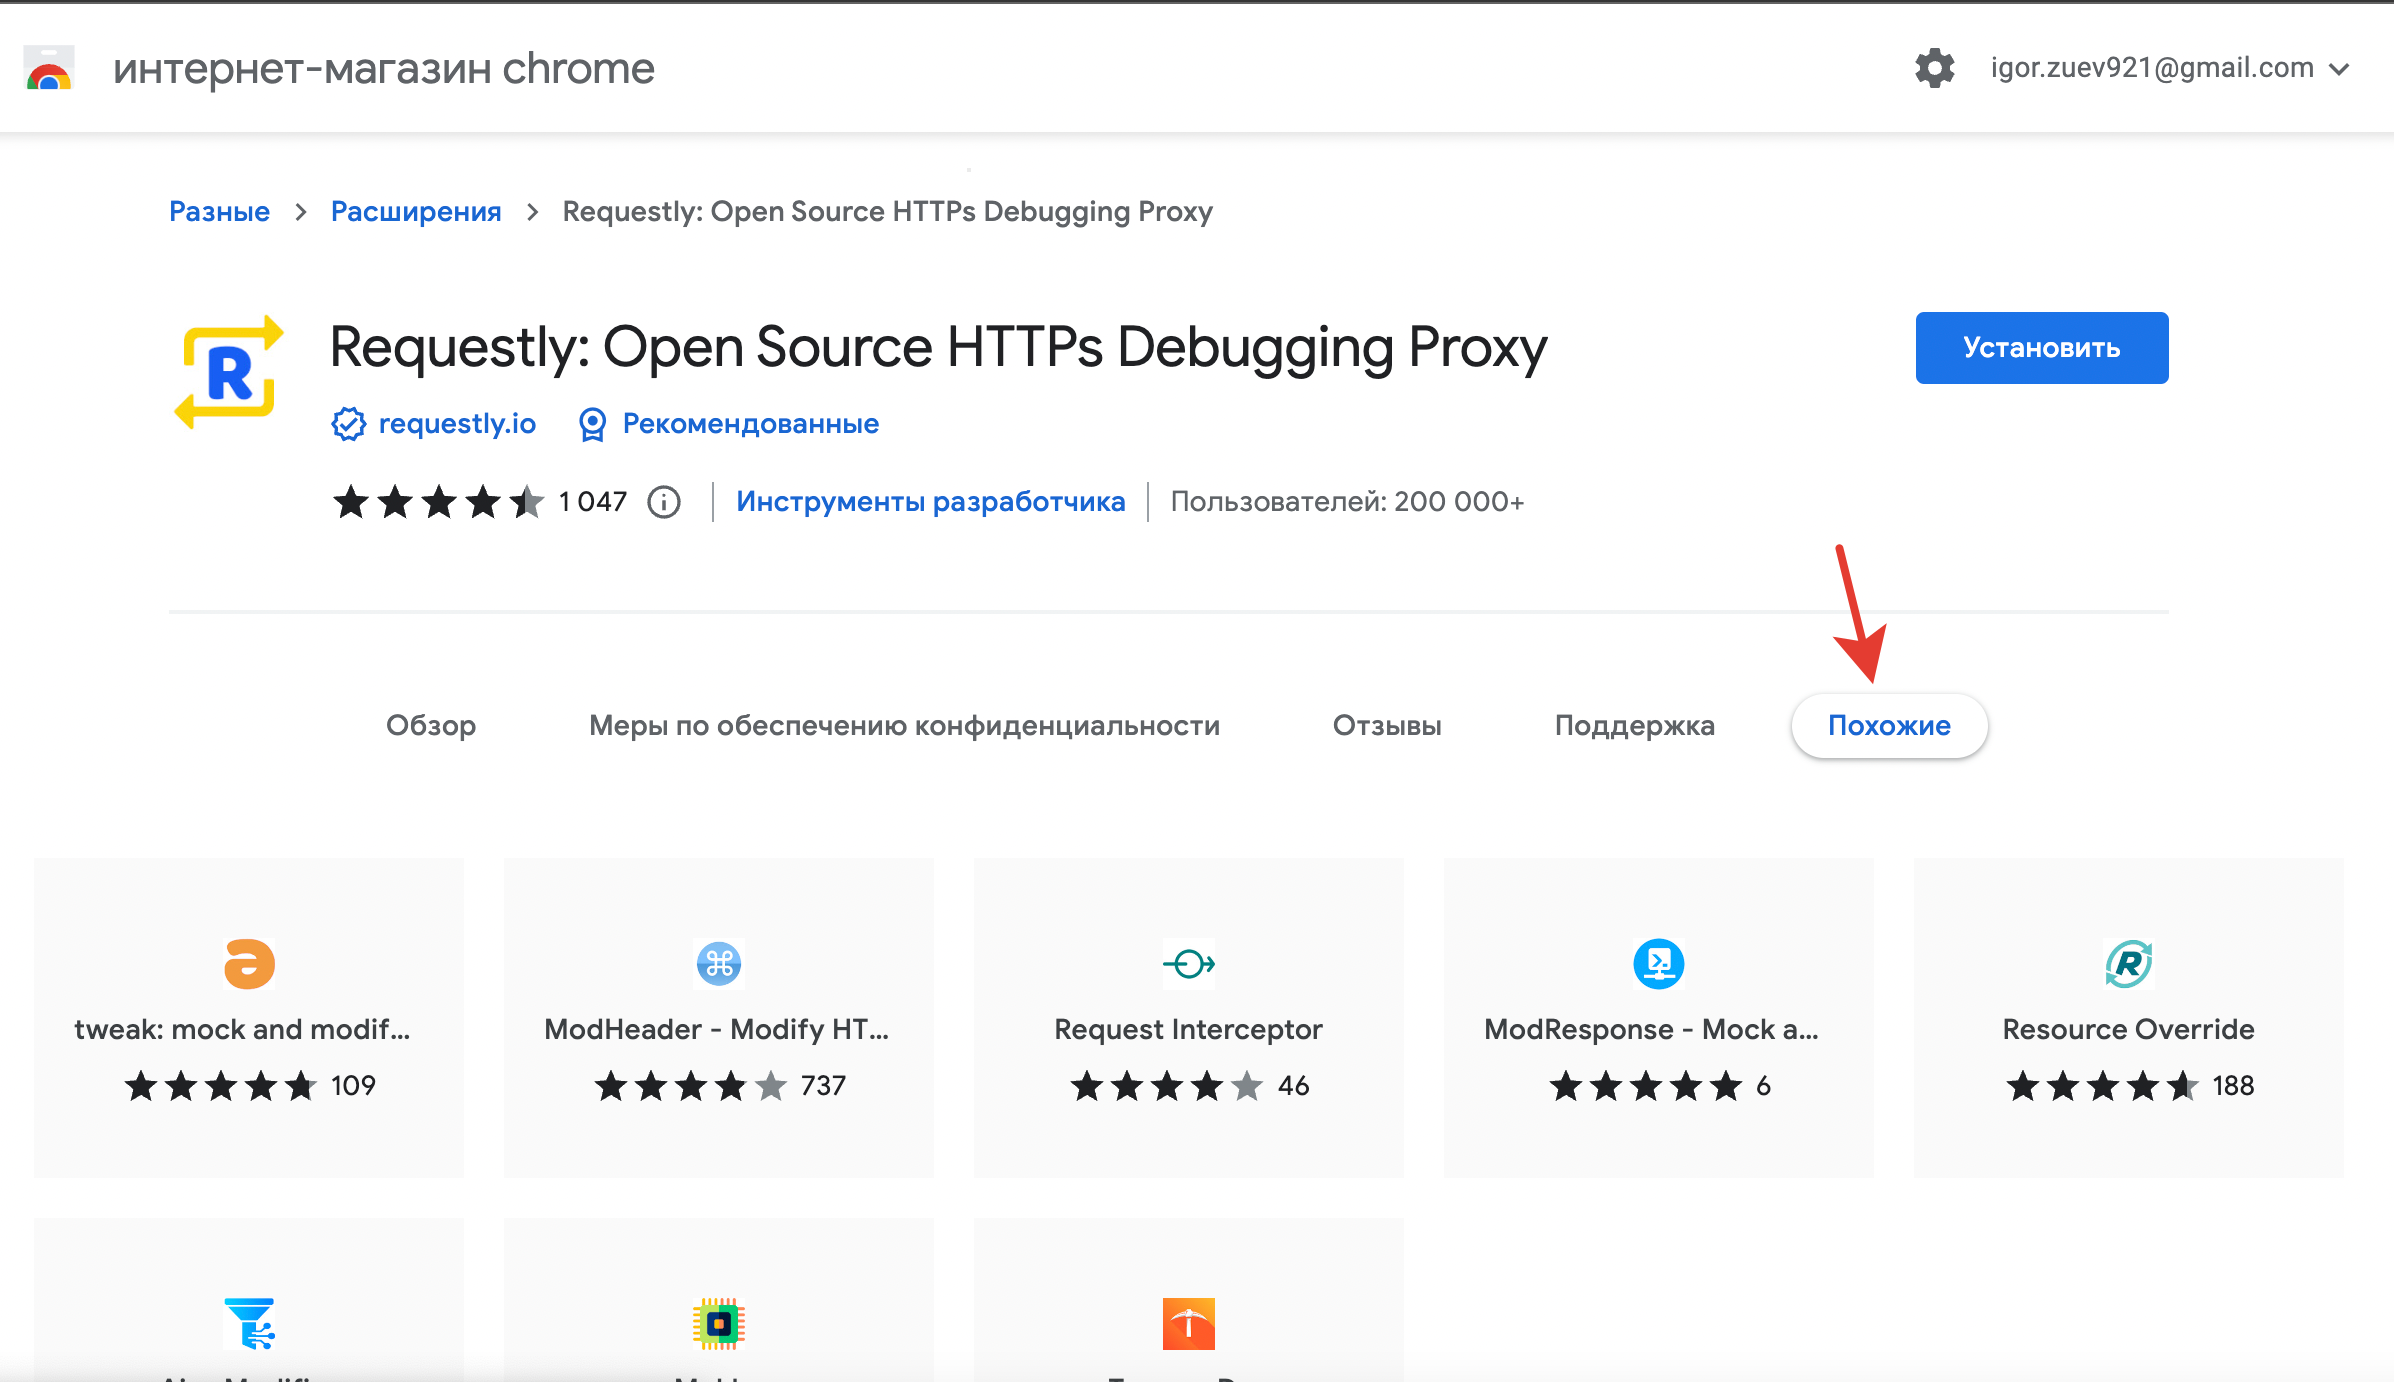Click the ModResponse extension icon

(x=1658, y=964)
